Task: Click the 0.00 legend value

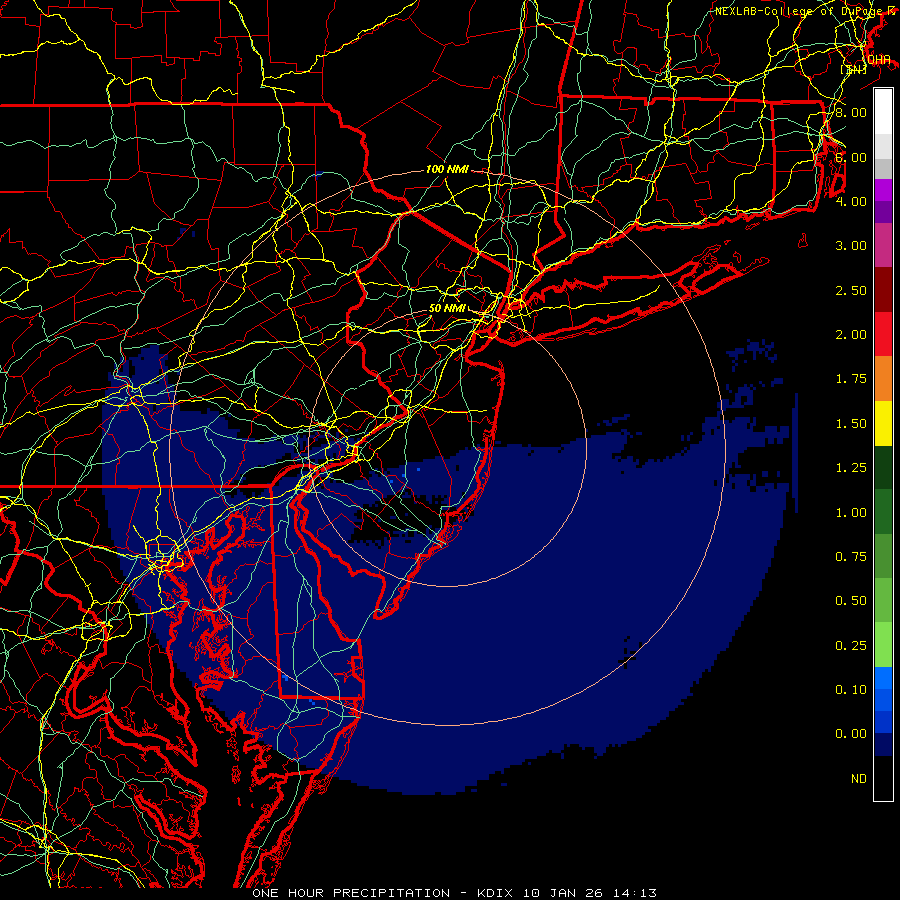Action: point(851,734)
